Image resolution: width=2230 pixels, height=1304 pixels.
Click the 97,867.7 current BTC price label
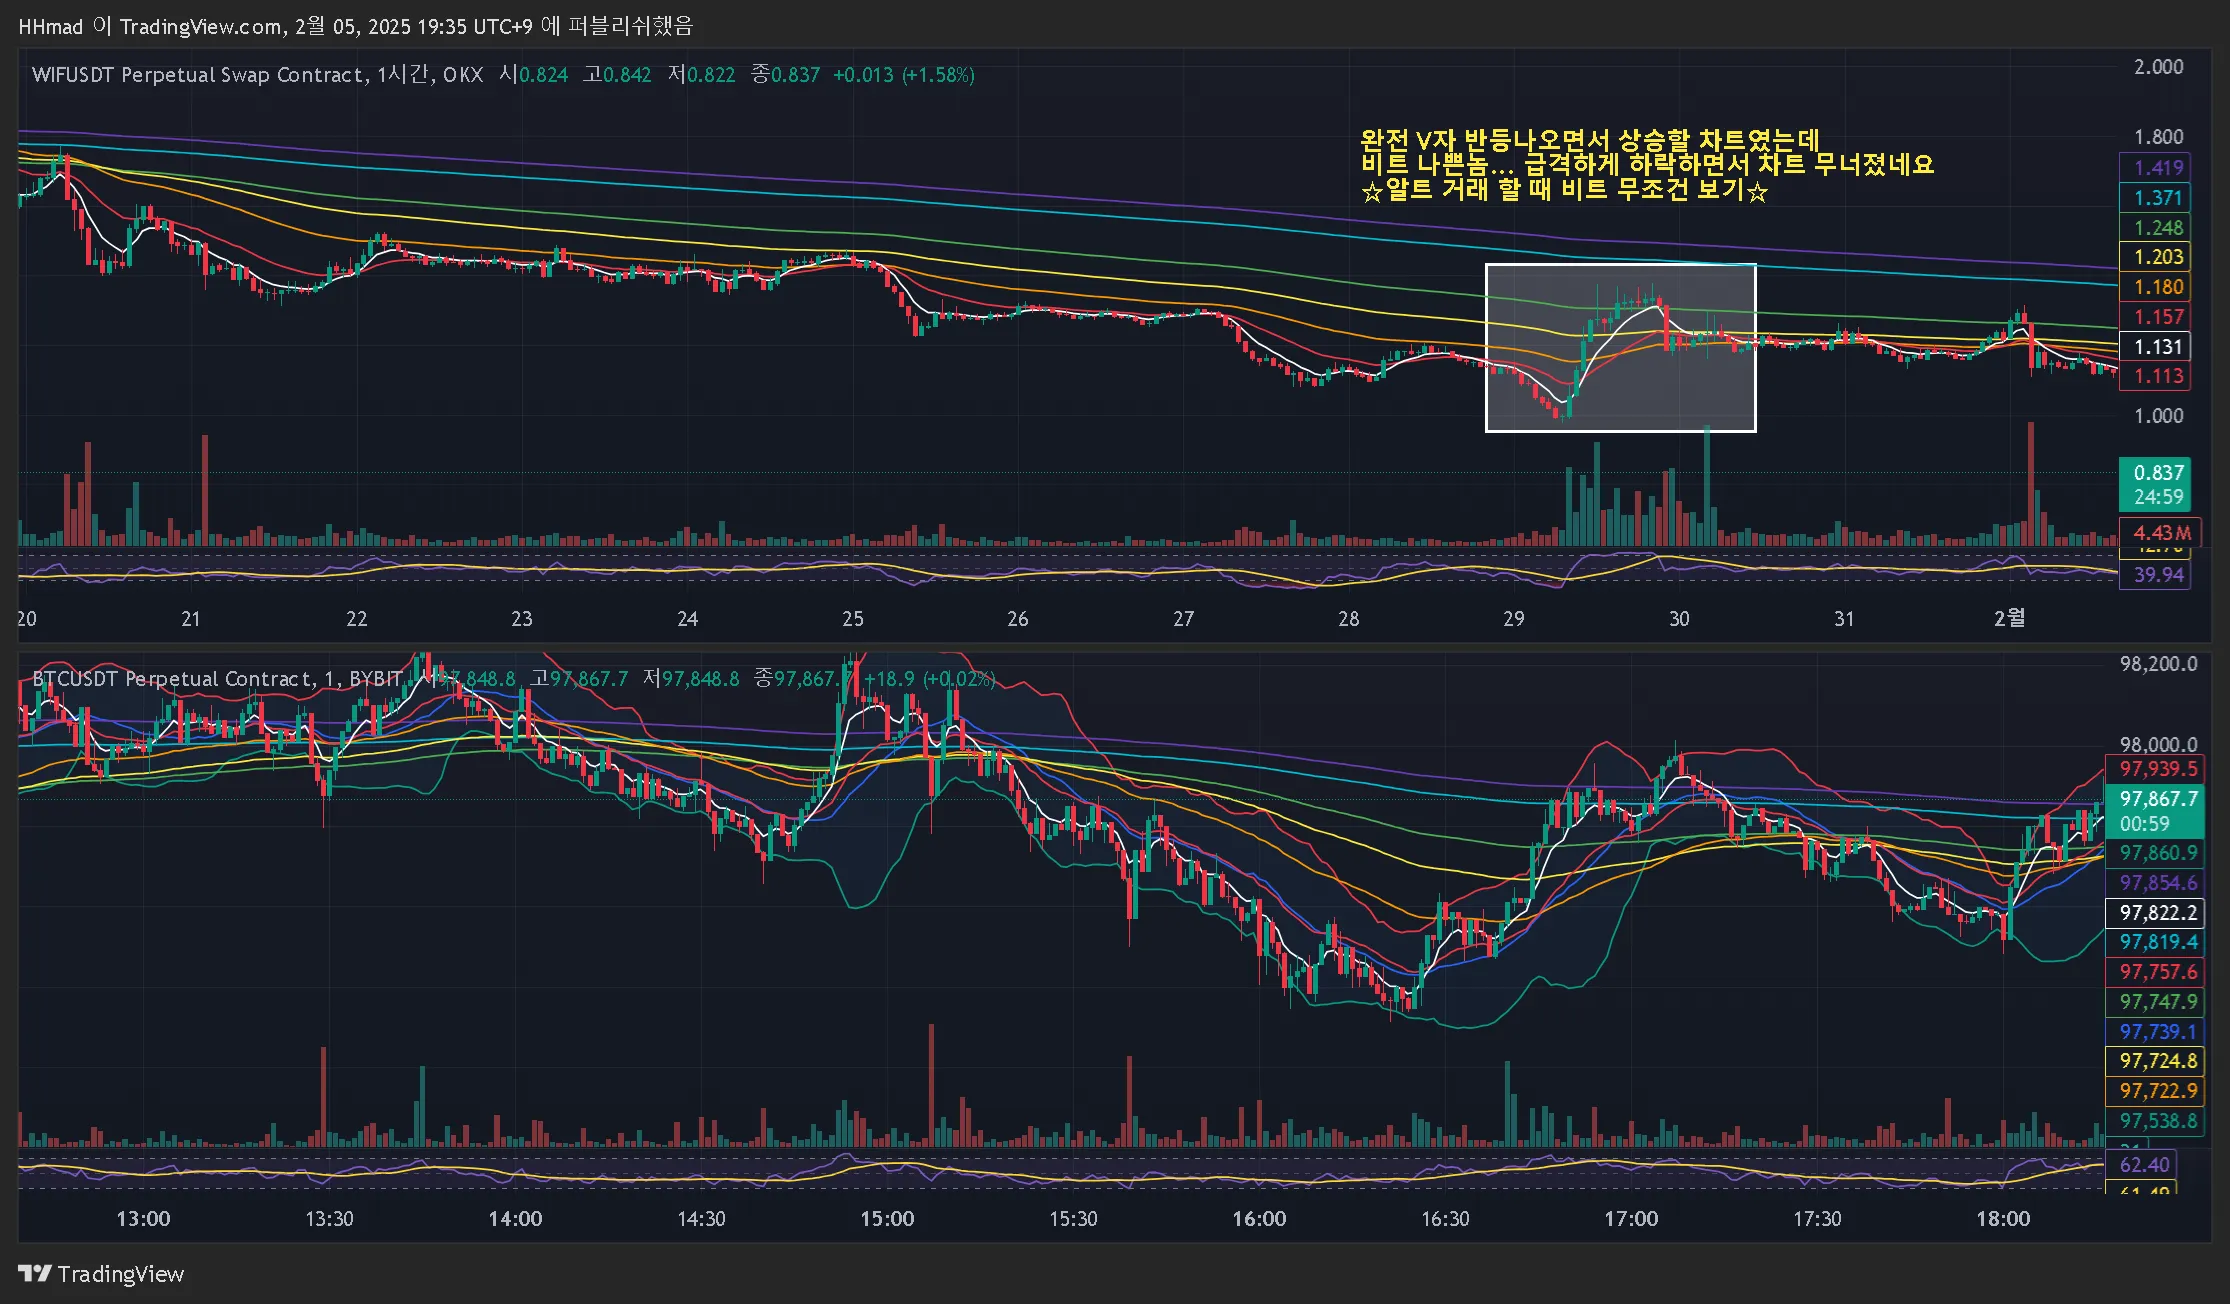coord(2157,811)
